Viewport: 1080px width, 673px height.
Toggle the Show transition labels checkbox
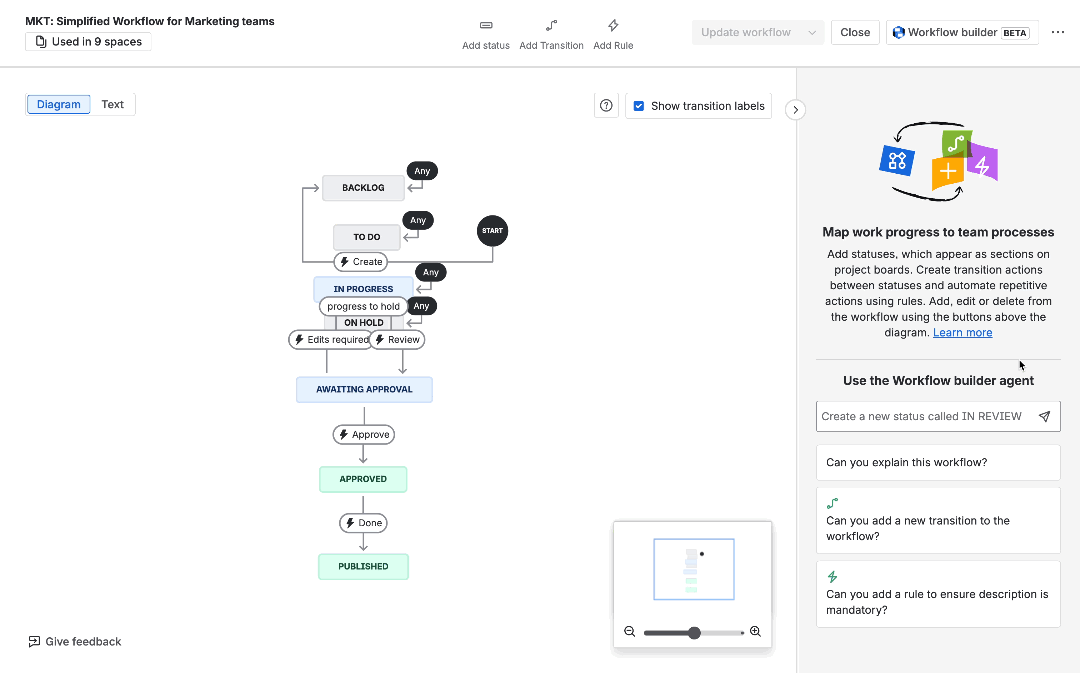[639, 106]
